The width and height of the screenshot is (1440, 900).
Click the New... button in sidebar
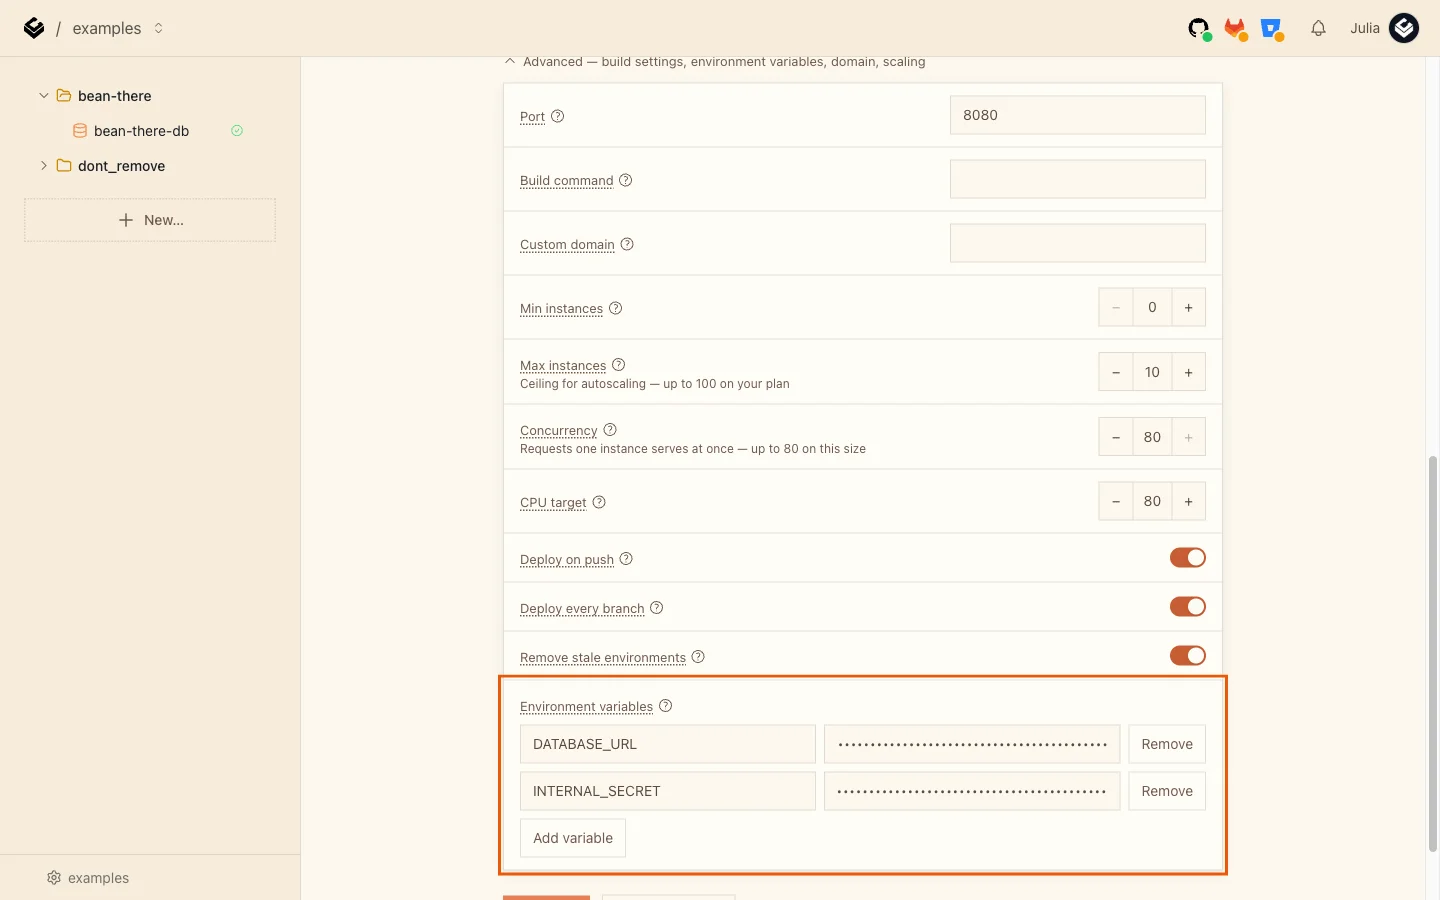(x=150, y=220)
